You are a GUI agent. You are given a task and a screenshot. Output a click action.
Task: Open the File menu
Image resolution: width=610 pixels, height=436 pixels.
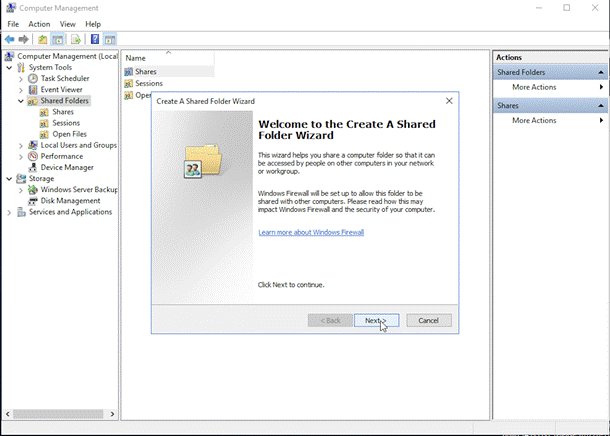pos(13,24)
